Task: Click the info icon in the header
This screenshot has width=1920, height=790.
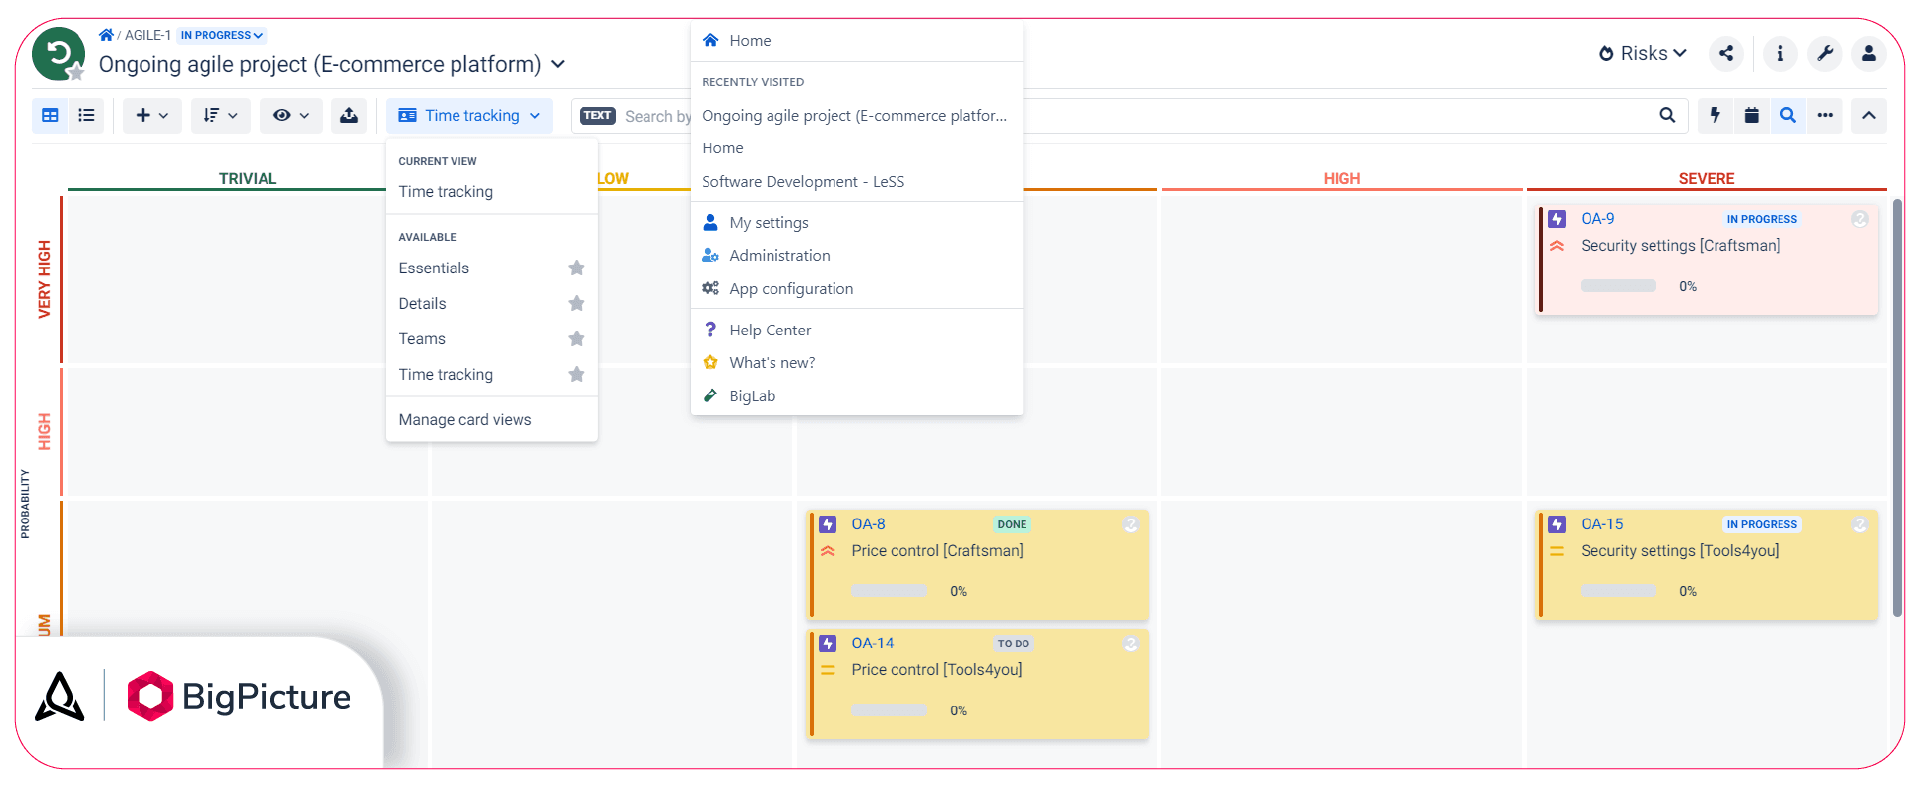Action: tap(1780, 54)
